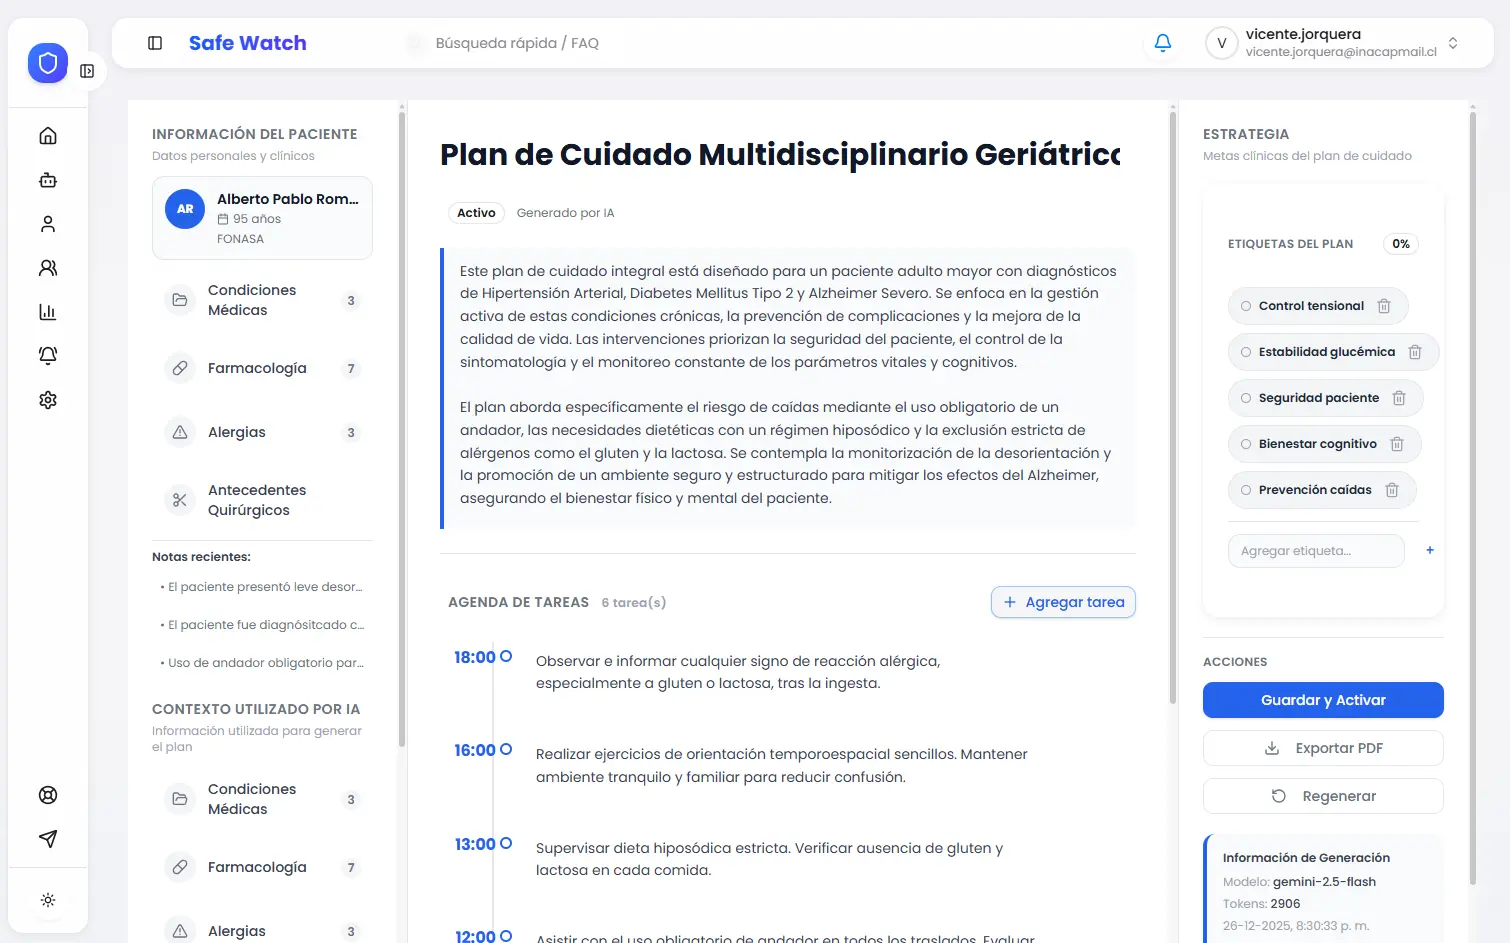Open the settings gear in the sidebar
This screenshot has height=943, width=1510.
tap(47, 399)
